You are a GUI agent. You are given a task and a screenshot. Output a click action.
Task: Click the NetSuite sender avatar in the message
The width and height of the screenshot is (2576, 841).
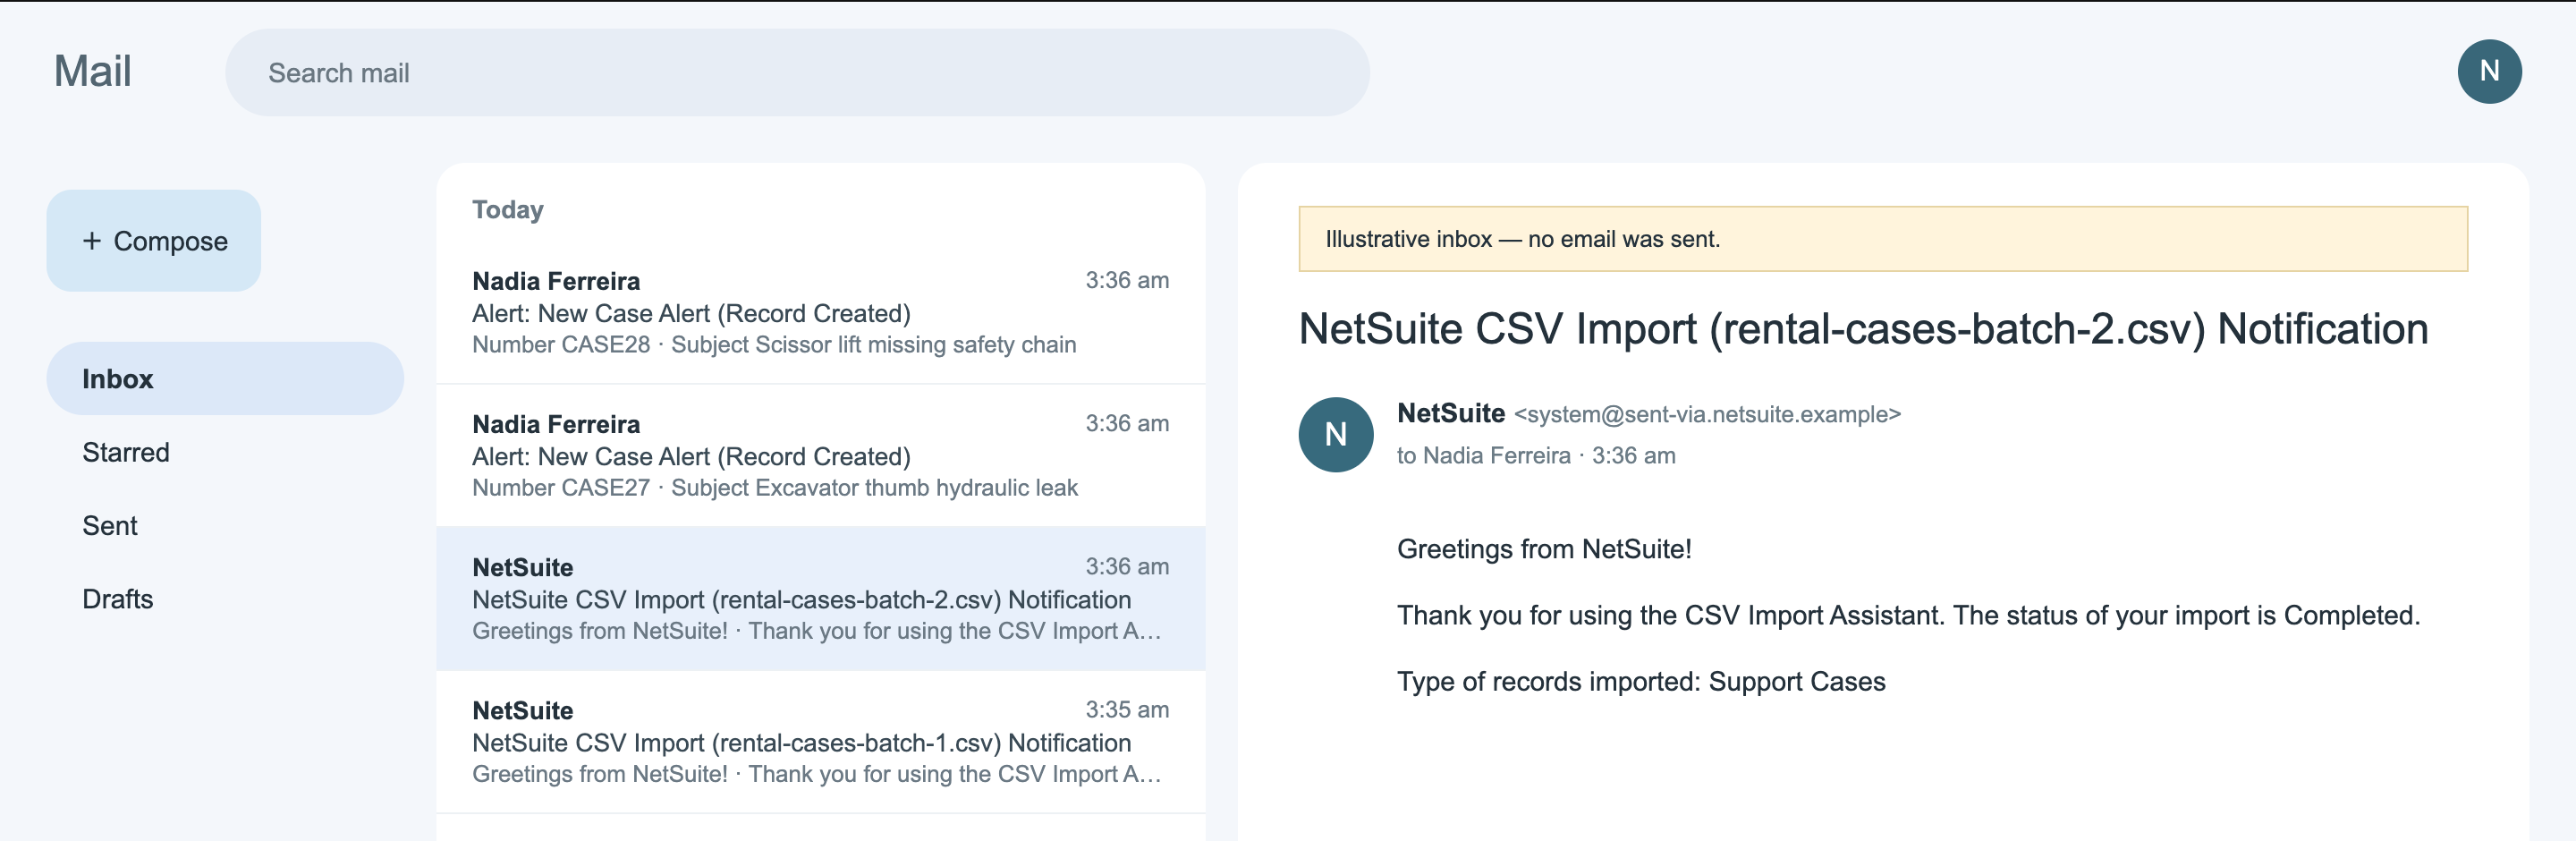1335,435
